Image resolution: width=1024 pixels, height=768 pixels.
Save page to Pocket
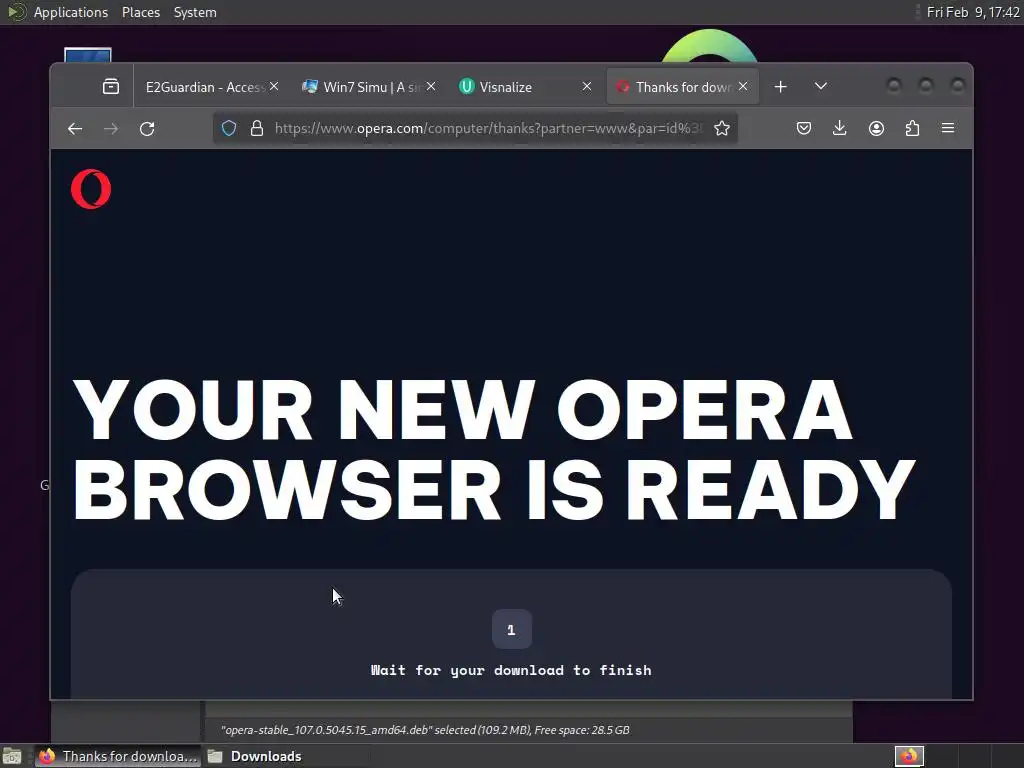click(x=804, y=129)
